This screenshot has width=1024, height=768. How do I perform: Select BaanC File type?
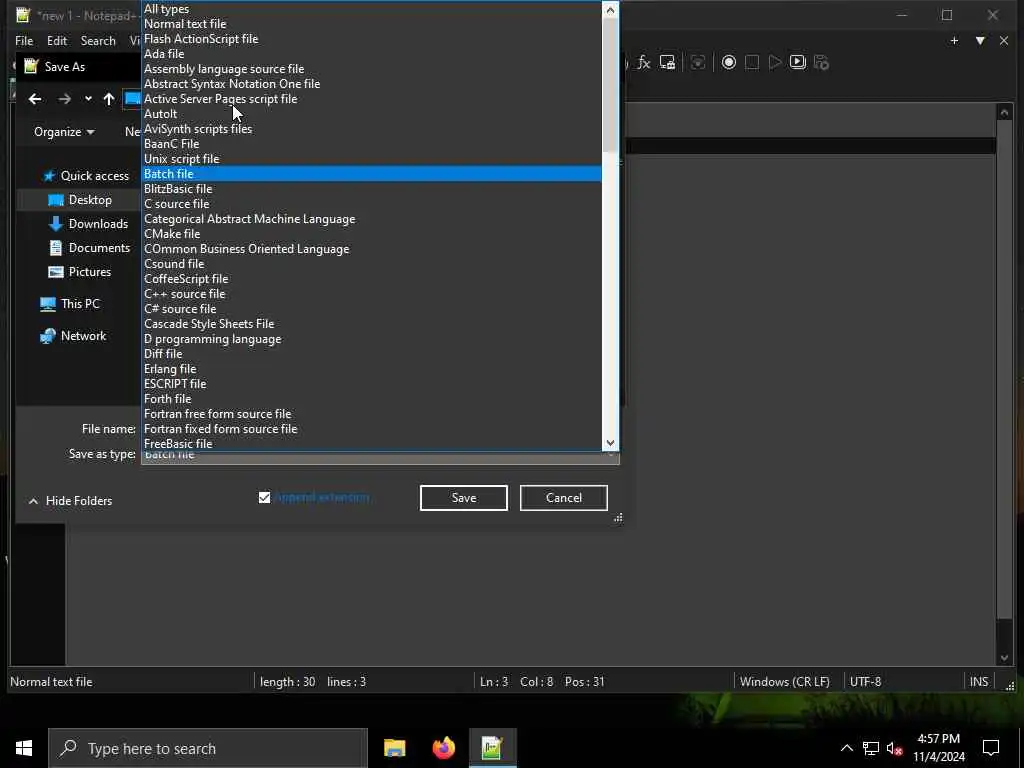click(x=372, y=144)
